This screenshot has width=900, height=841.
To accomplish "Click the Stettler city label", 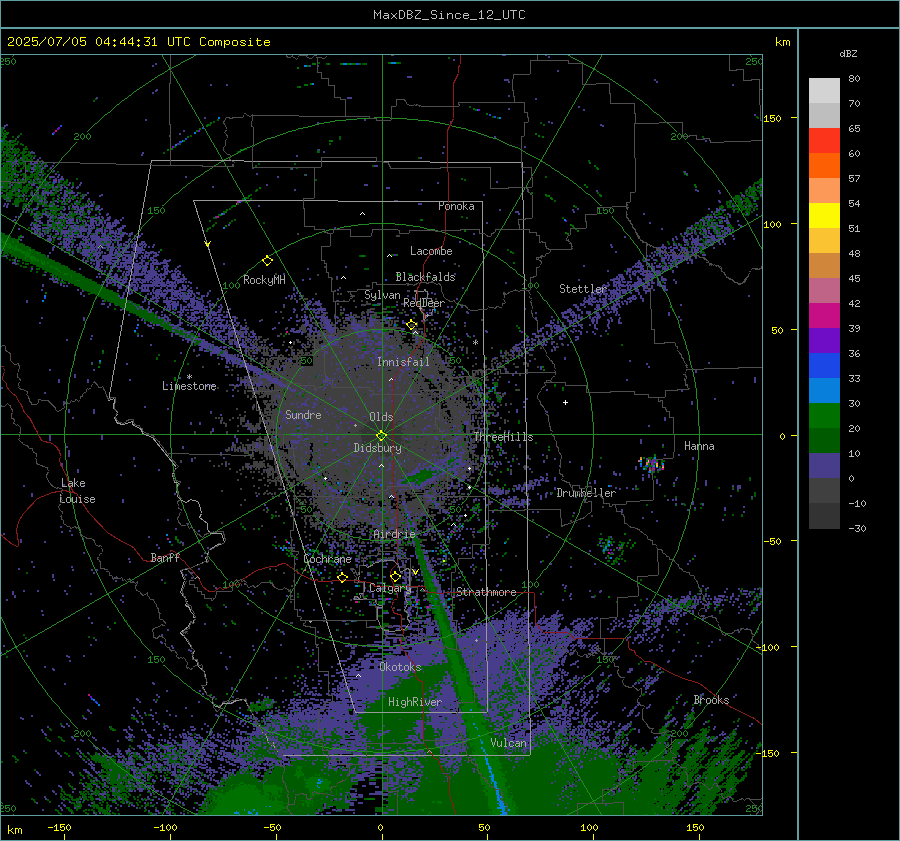I will pyautogui.click(x=583, y=289).
